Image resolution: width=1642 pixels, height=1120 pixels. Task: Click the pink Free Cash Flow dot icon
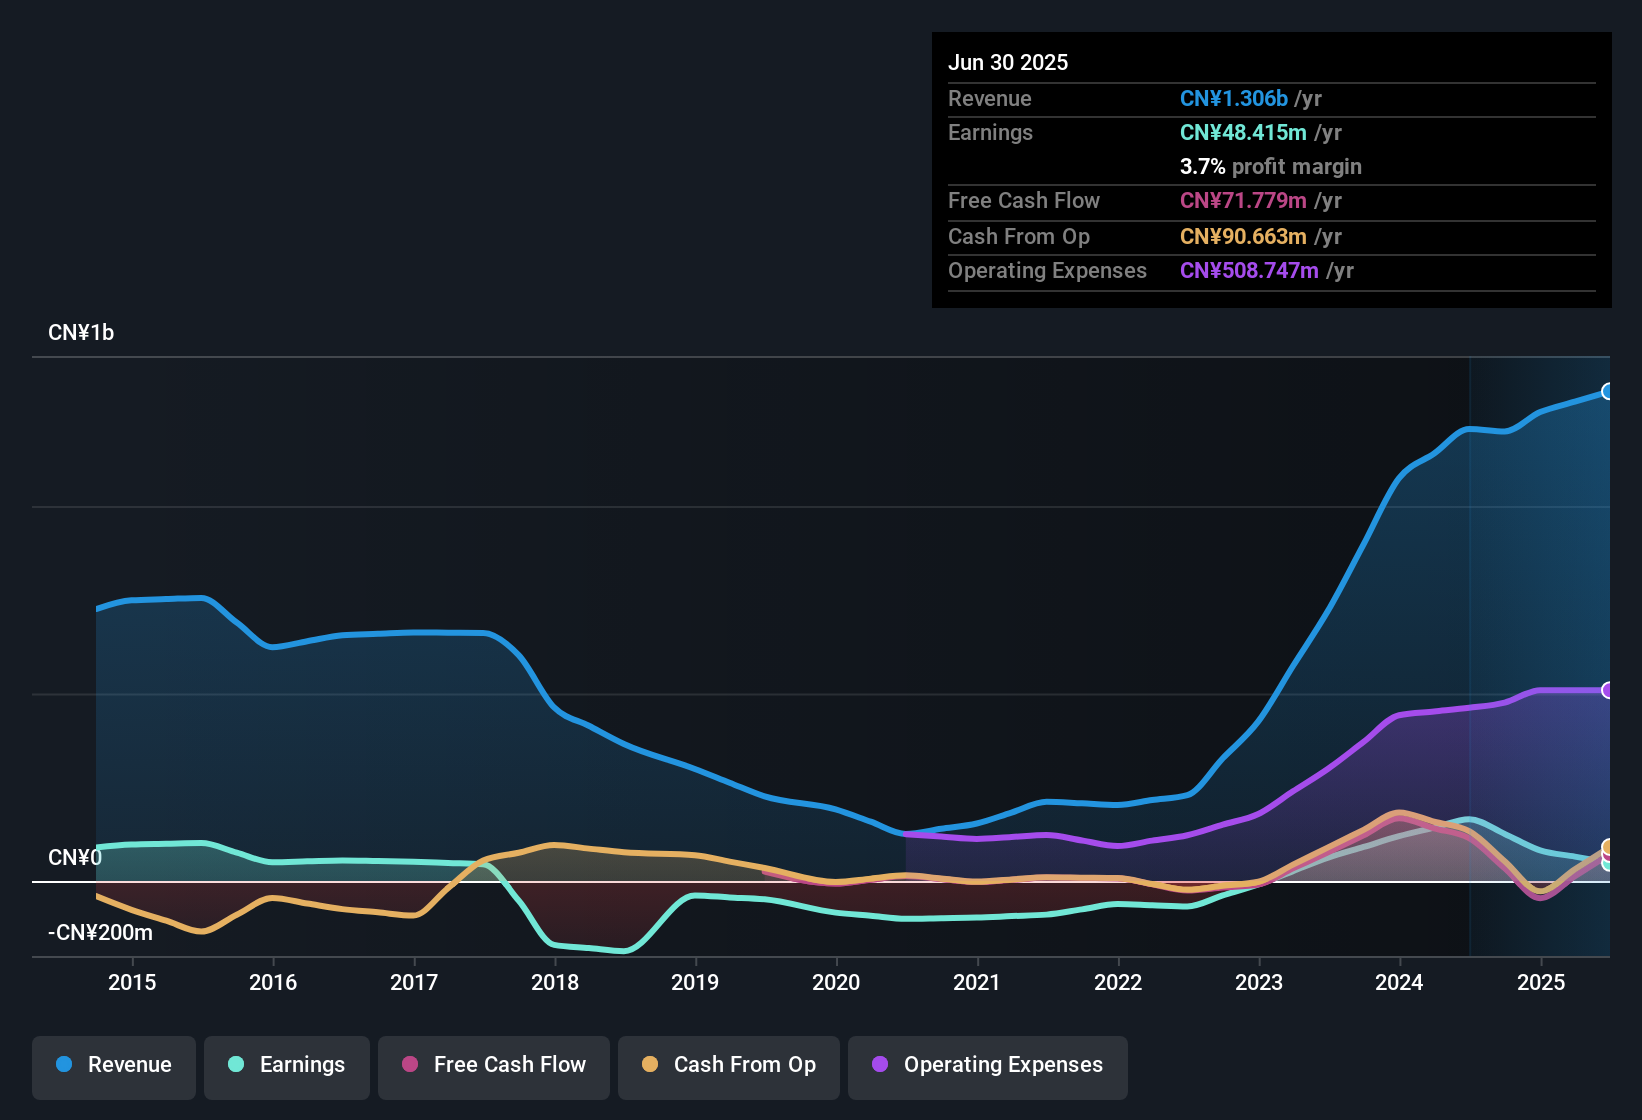(x=408, y=1065)
